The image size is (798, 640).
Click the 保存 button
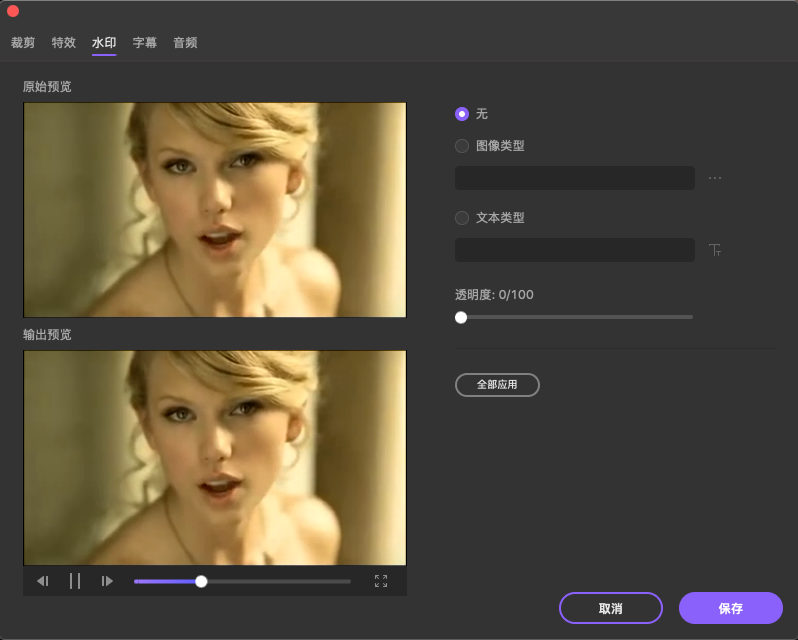tap(730, 608)
